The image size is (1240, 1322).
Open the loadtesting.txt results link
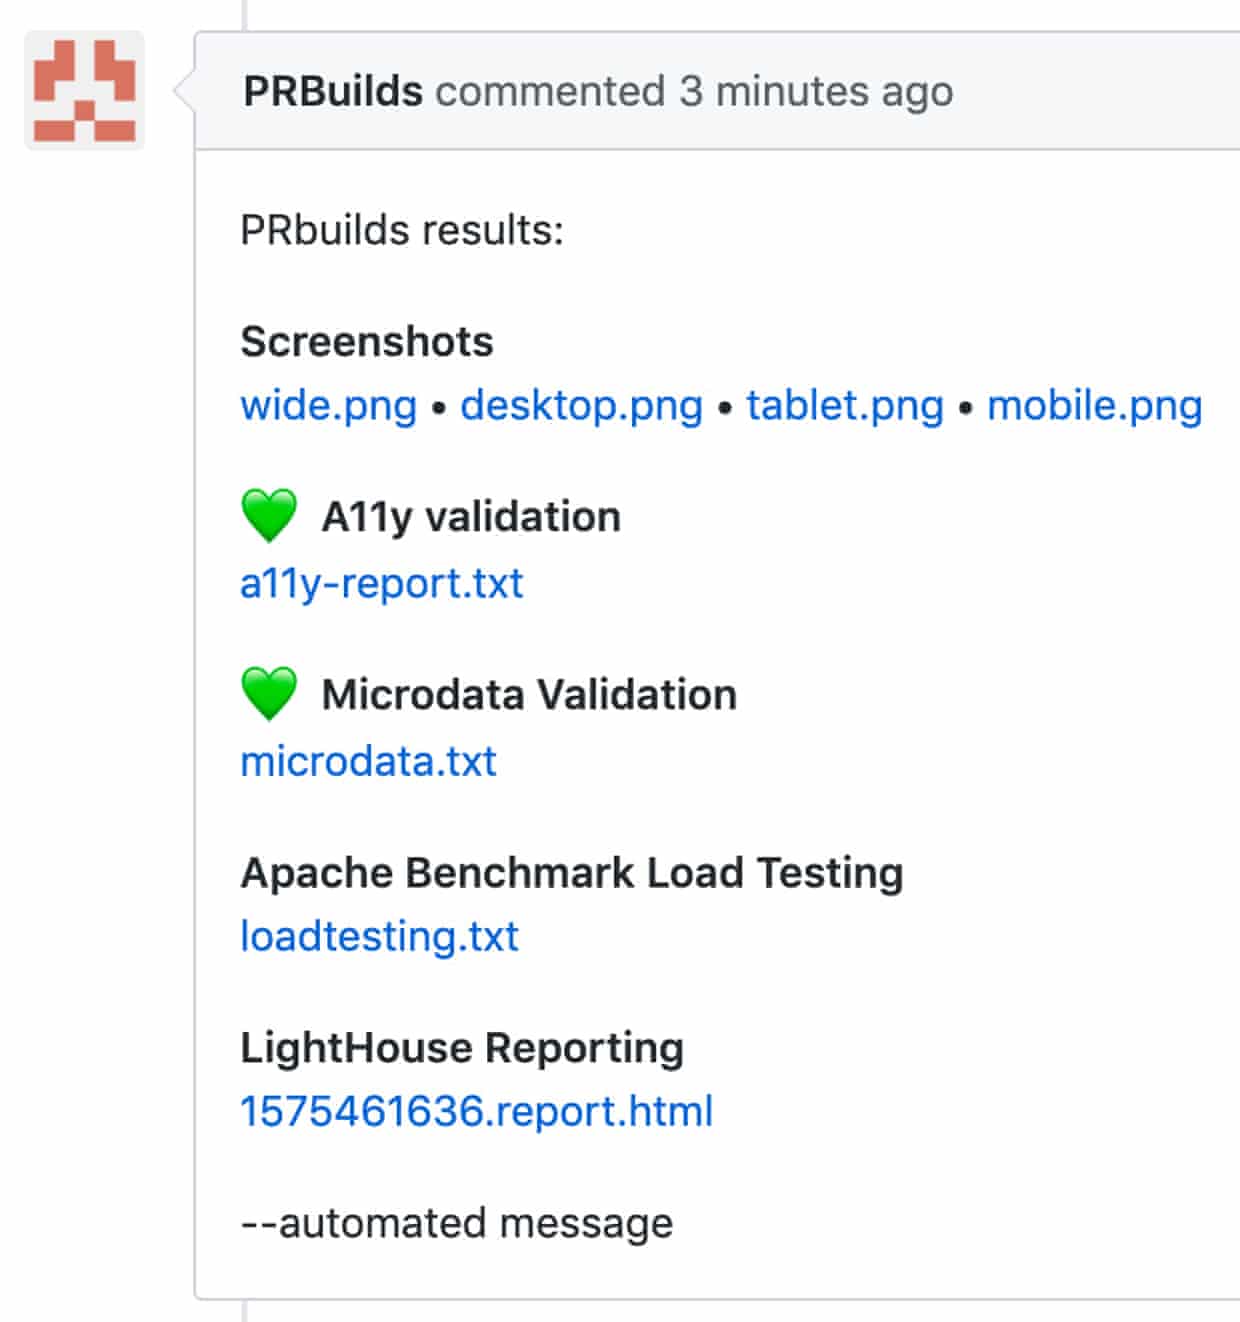click(x=379, y=936)
